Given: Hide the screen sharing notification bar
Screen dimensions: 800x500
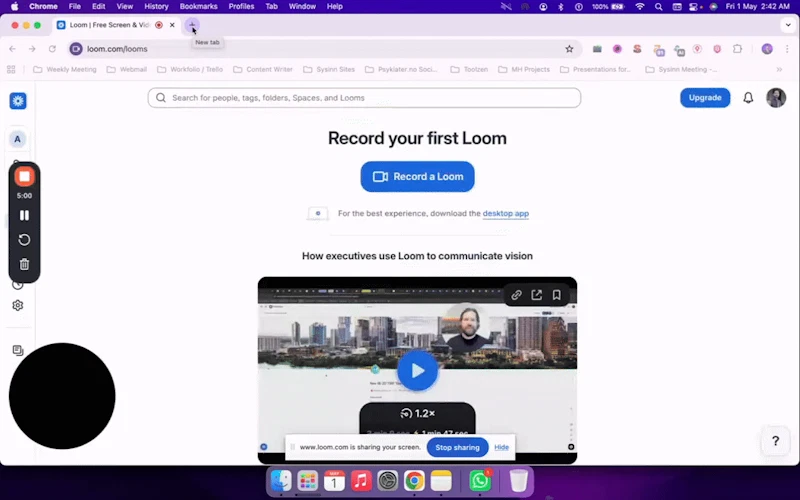Looking at the screenshot, I should click(x=502, y=447).
